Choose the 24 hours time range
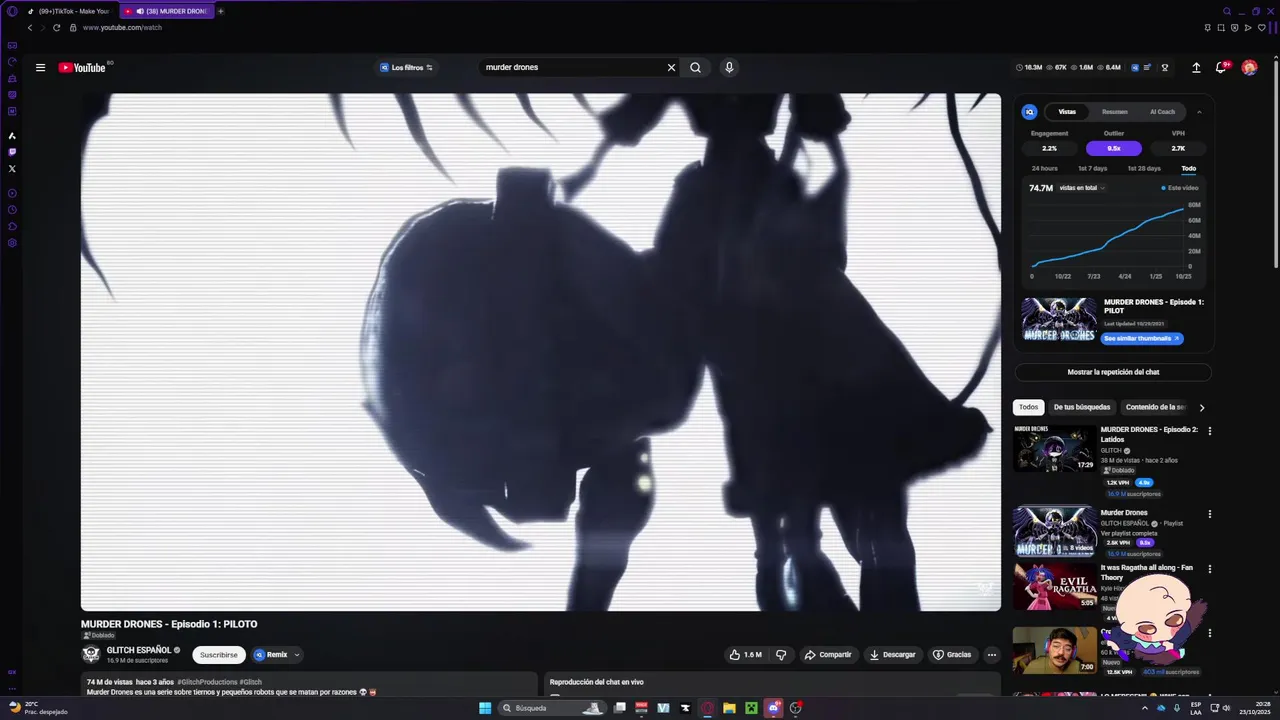 [1044, 168]
